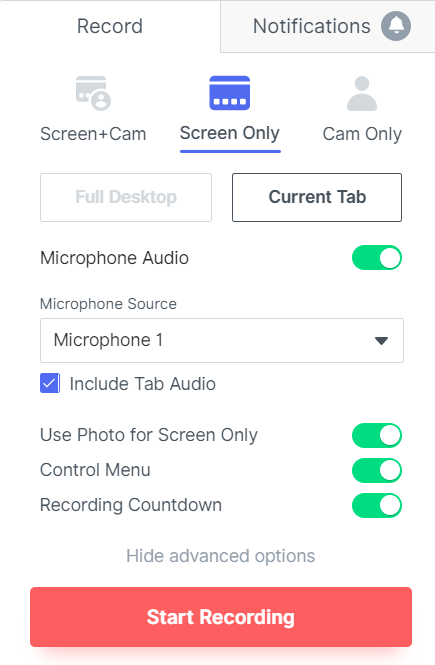435x665 pixels.
Task: Choose the Full Desktop capture button
Action: [126, 197]
